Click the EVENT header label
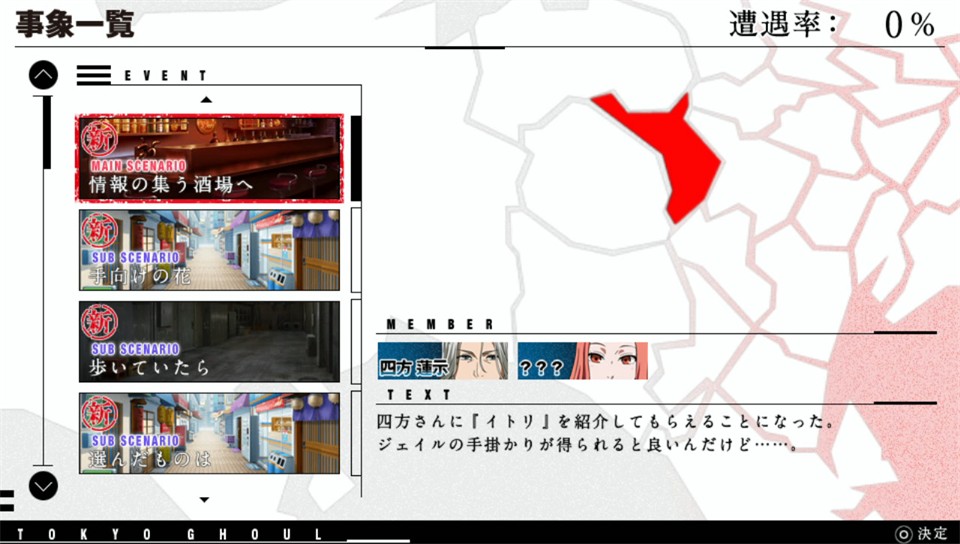The width and height of the screenshot is (960, 544). (165, 76)
